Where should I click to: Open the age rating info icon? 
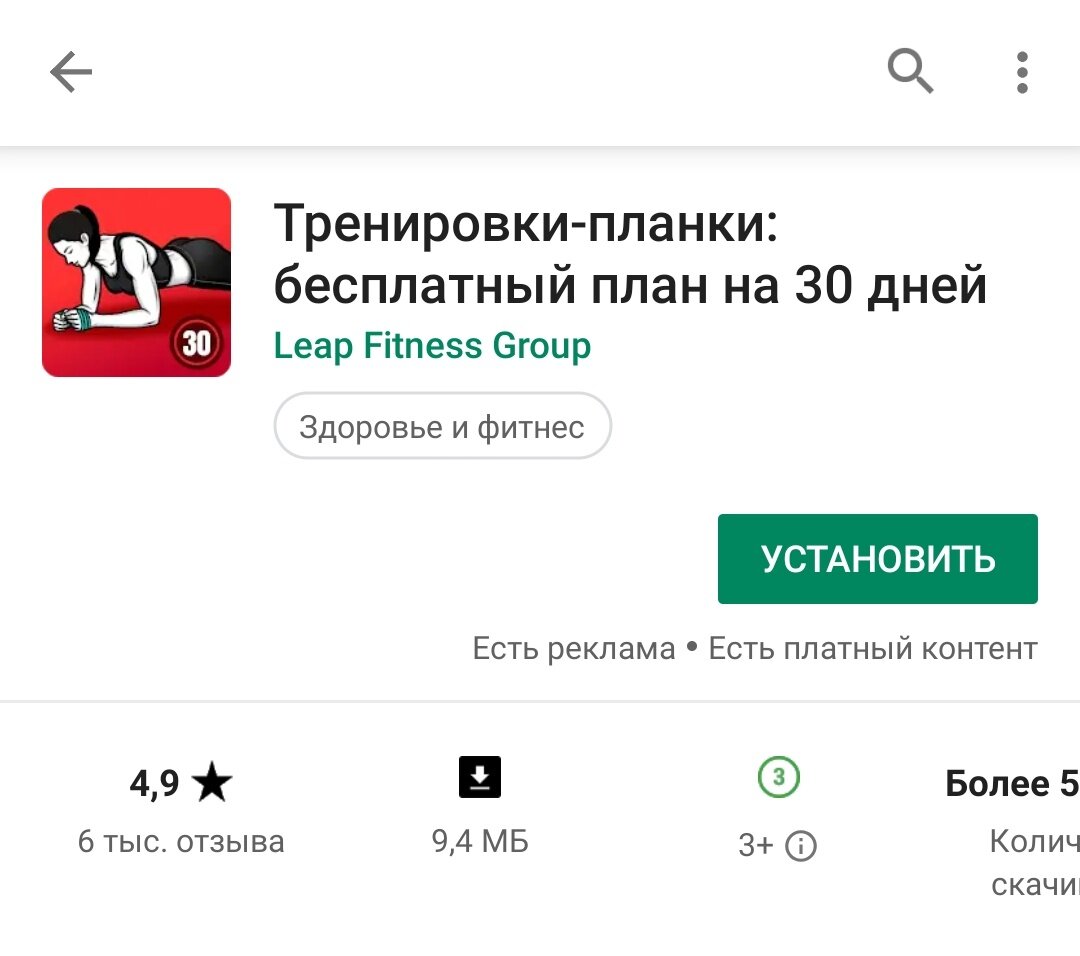point(800,846)
